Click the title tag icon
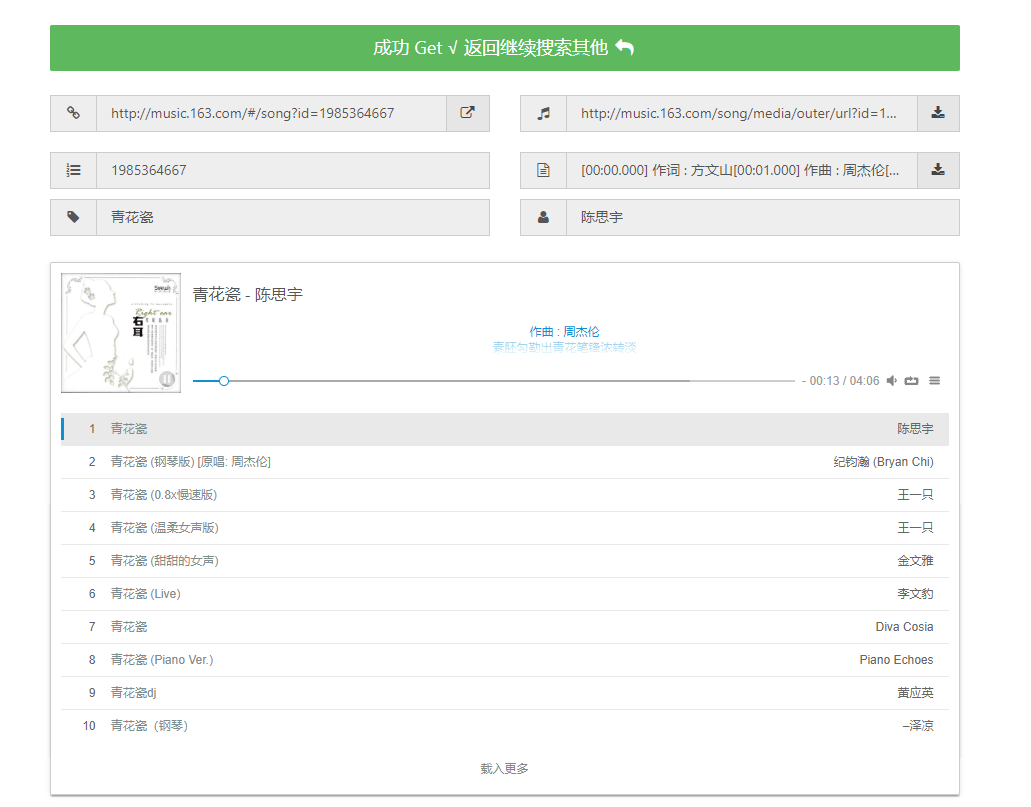Screen dimensions: 1031x807 coord(73,217)
